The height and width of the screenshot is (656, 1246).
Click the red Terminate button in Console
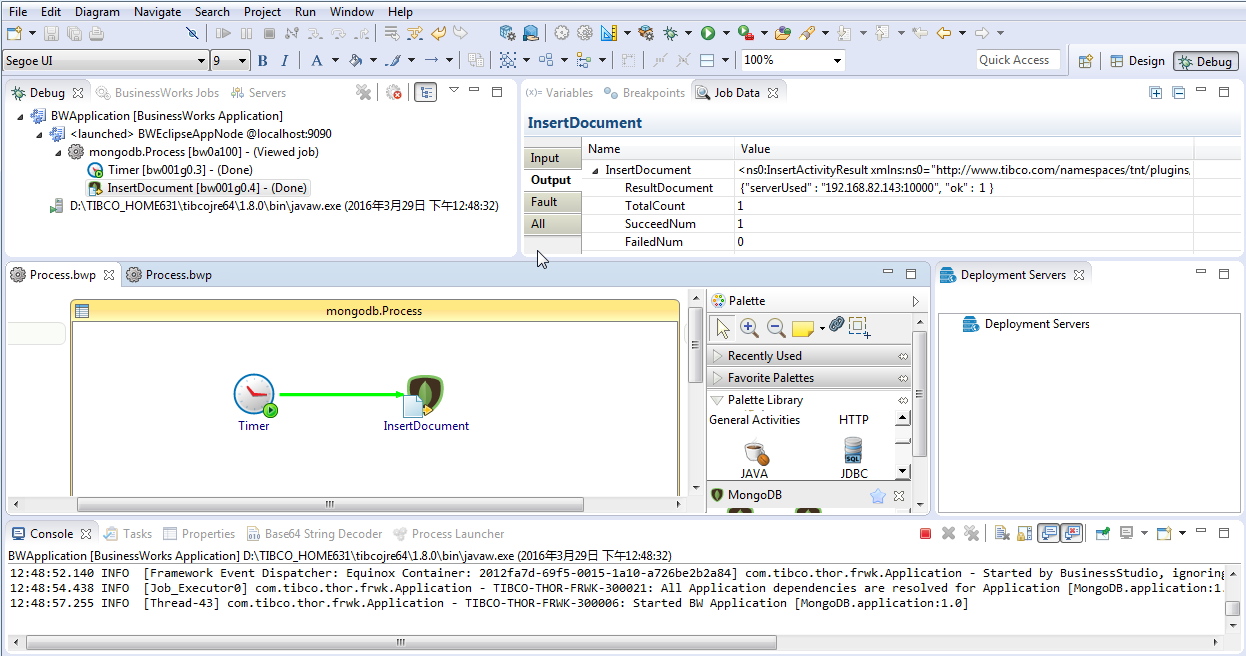[x=925, y=534]
